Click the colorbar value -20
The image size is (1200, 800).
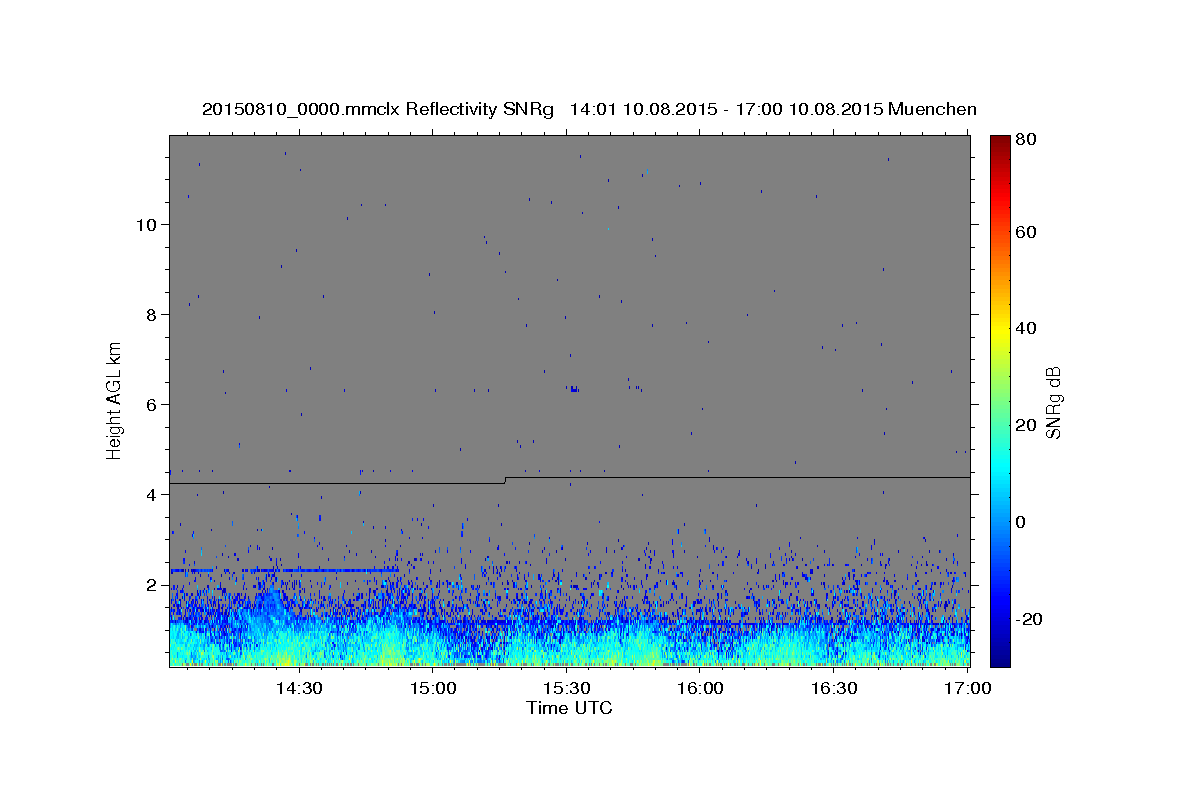[1031, 619]
